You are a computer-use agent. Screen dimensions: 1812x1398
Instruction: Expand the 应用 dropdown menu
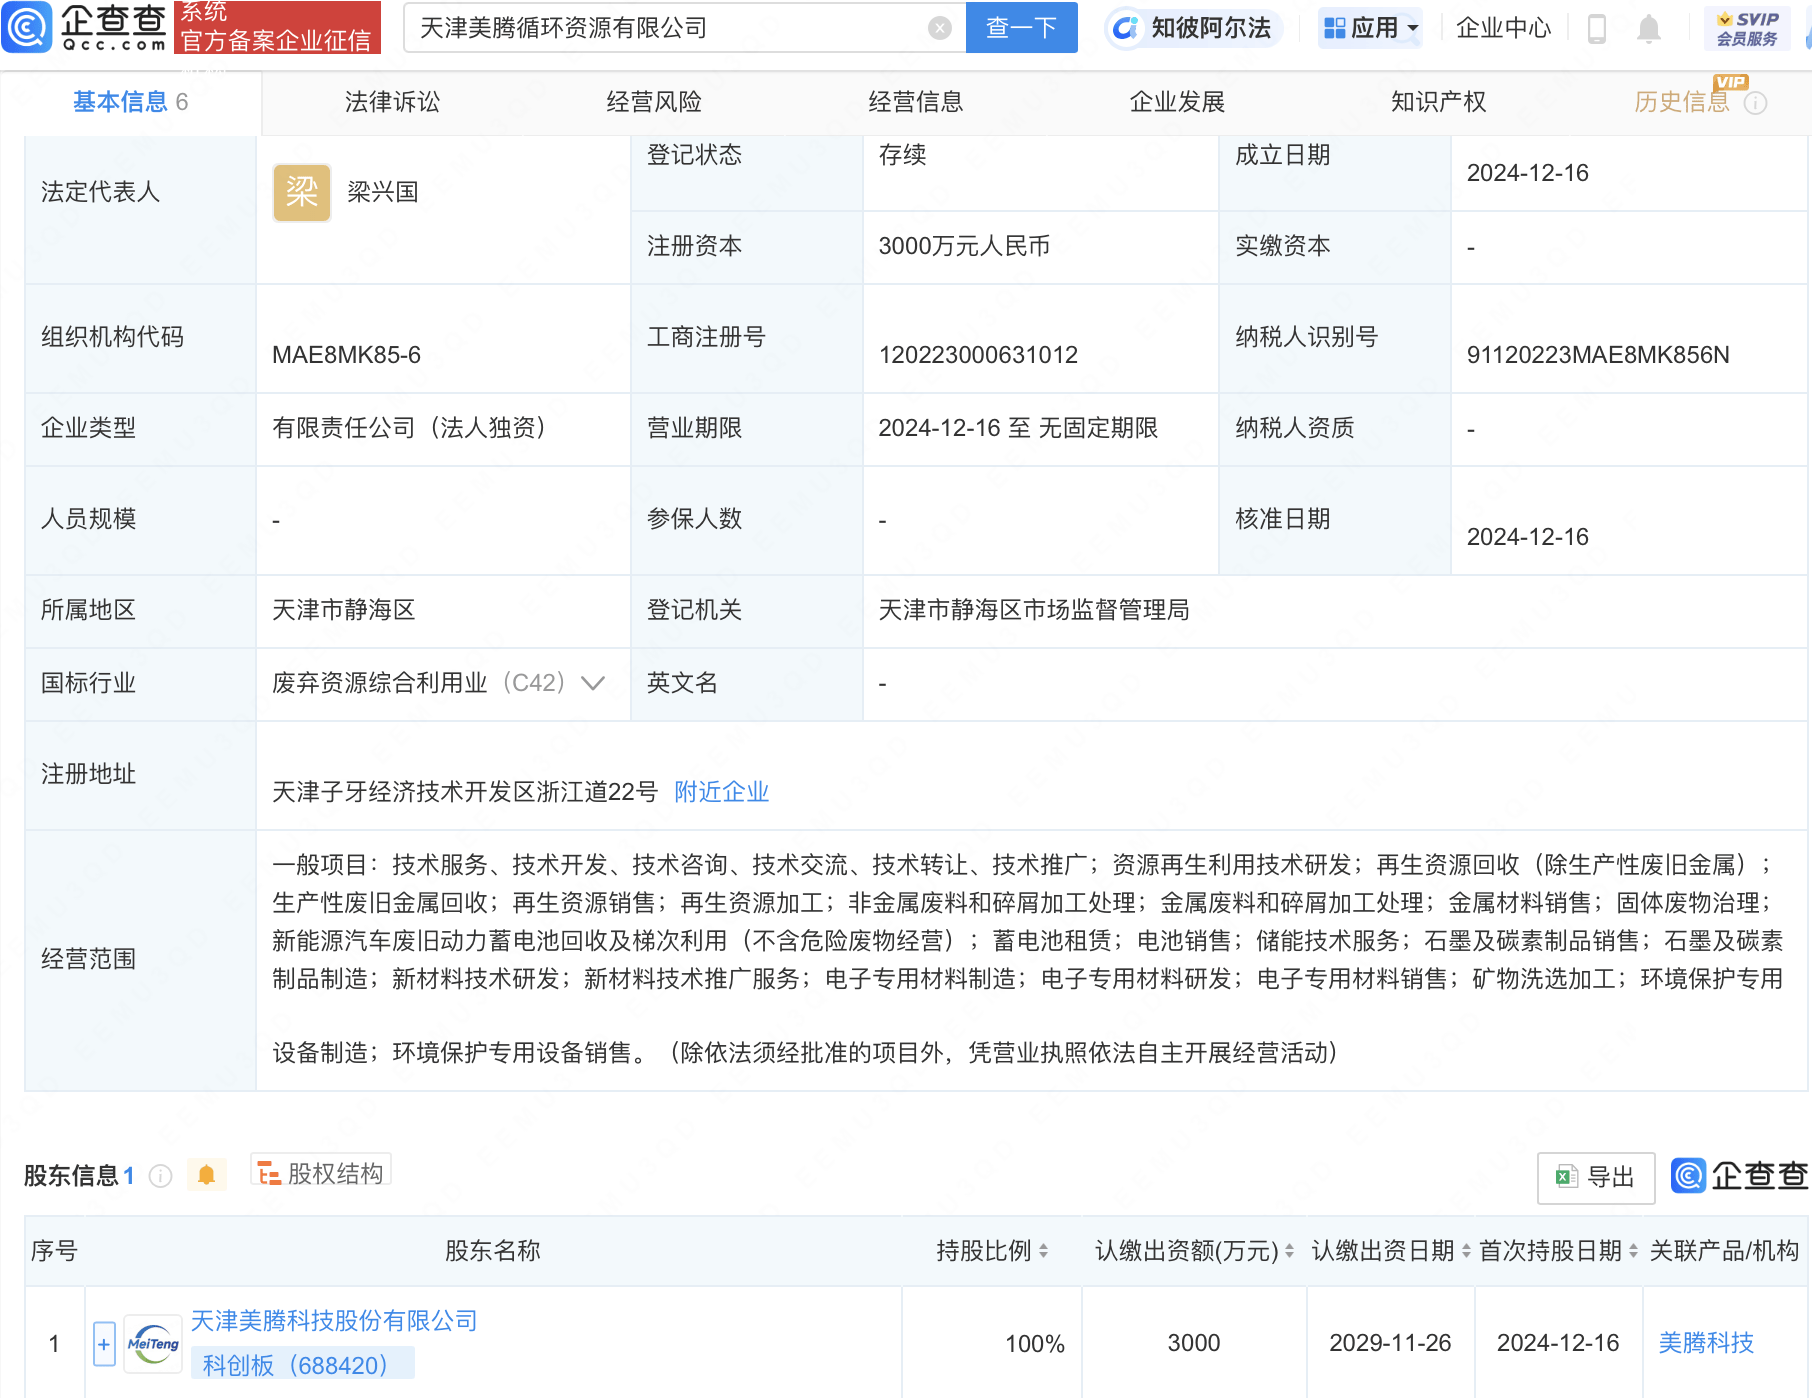coord(1370,28)
